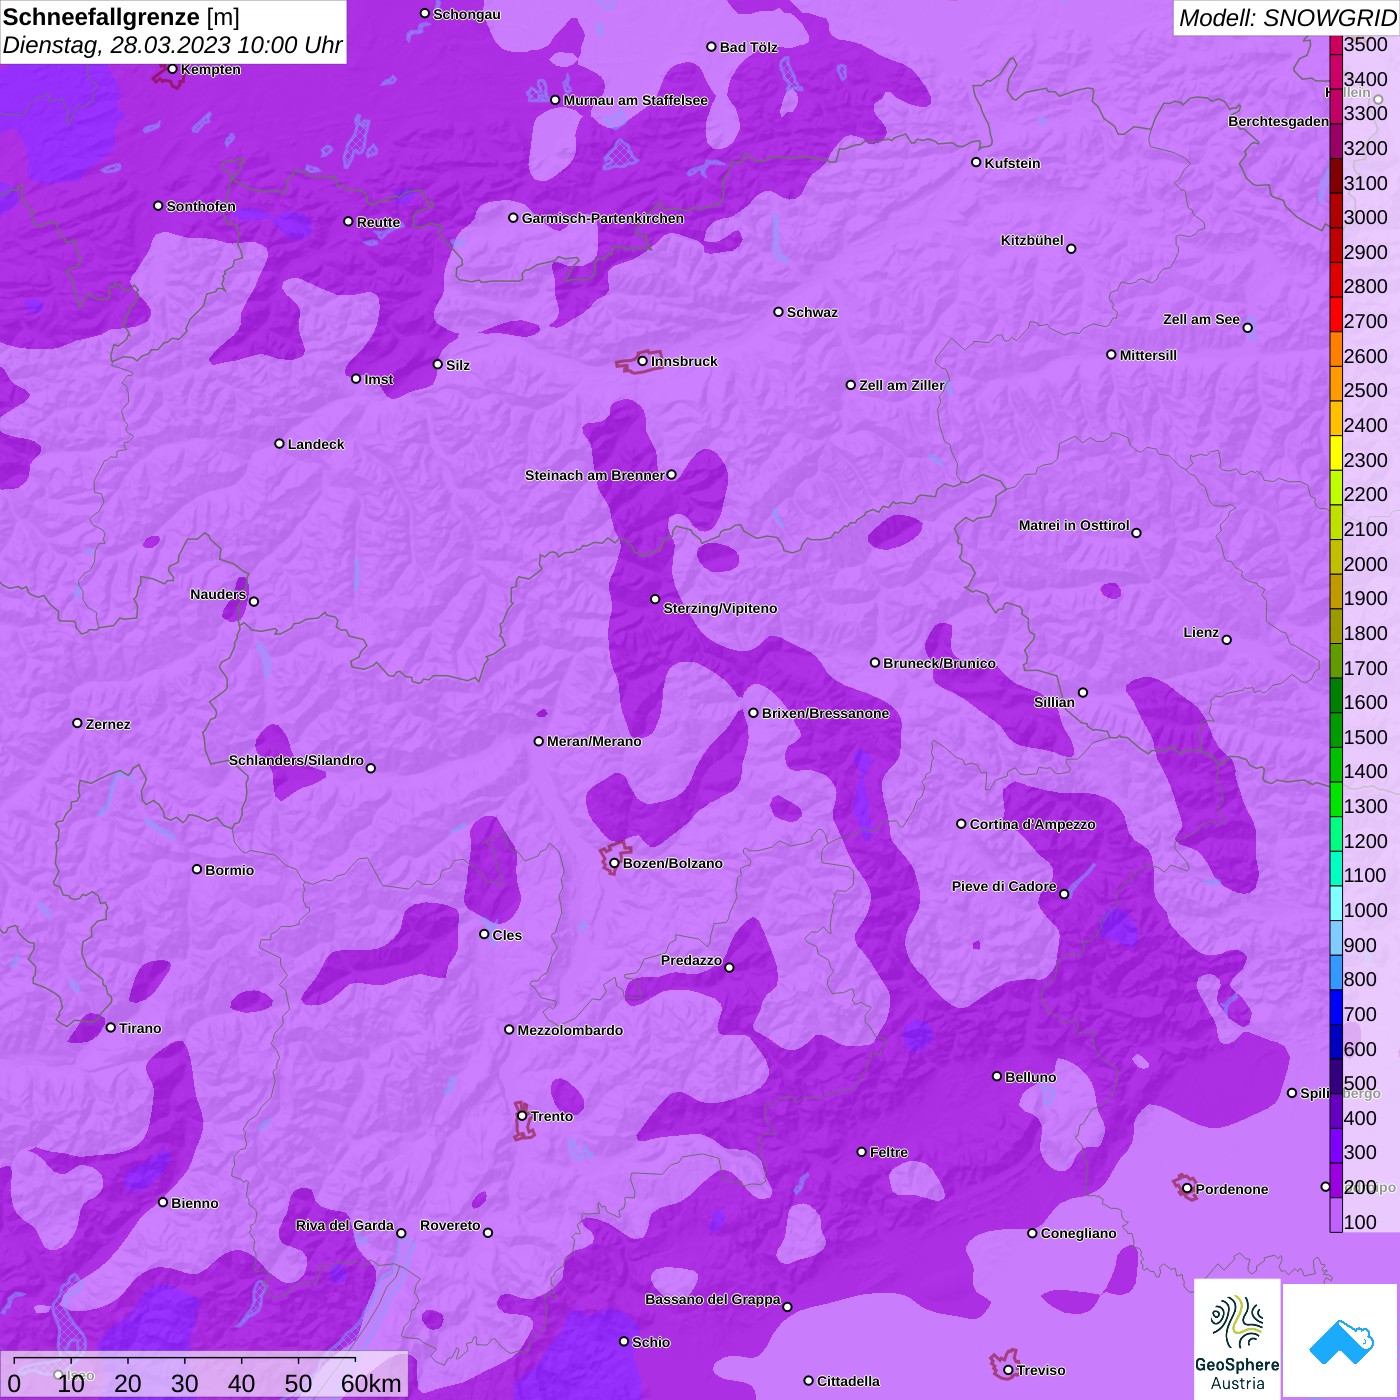The width and height of the screenshot is (1400, 1400).
Task: Click the Bassano del Grappa label
Action: click(x=713, y=1299)
